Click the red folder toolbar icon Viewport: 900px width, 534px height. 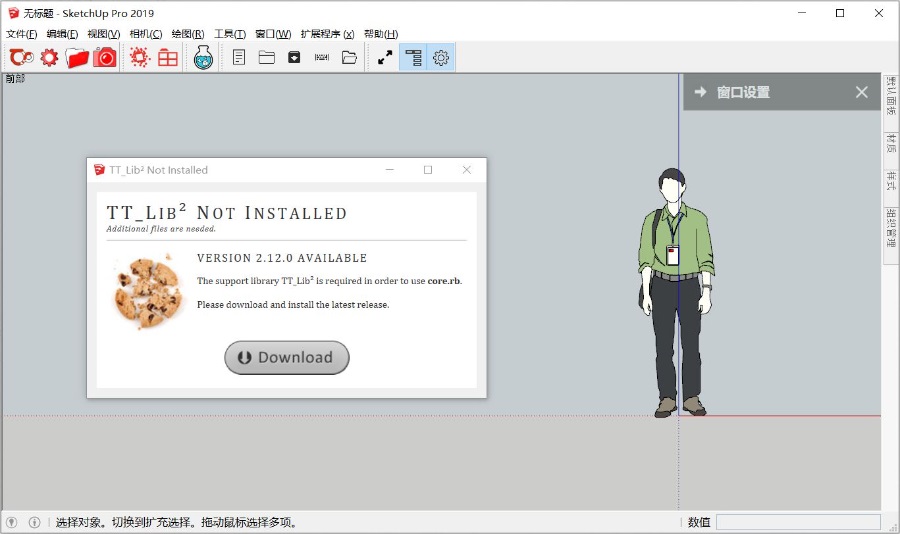point(77,57)
